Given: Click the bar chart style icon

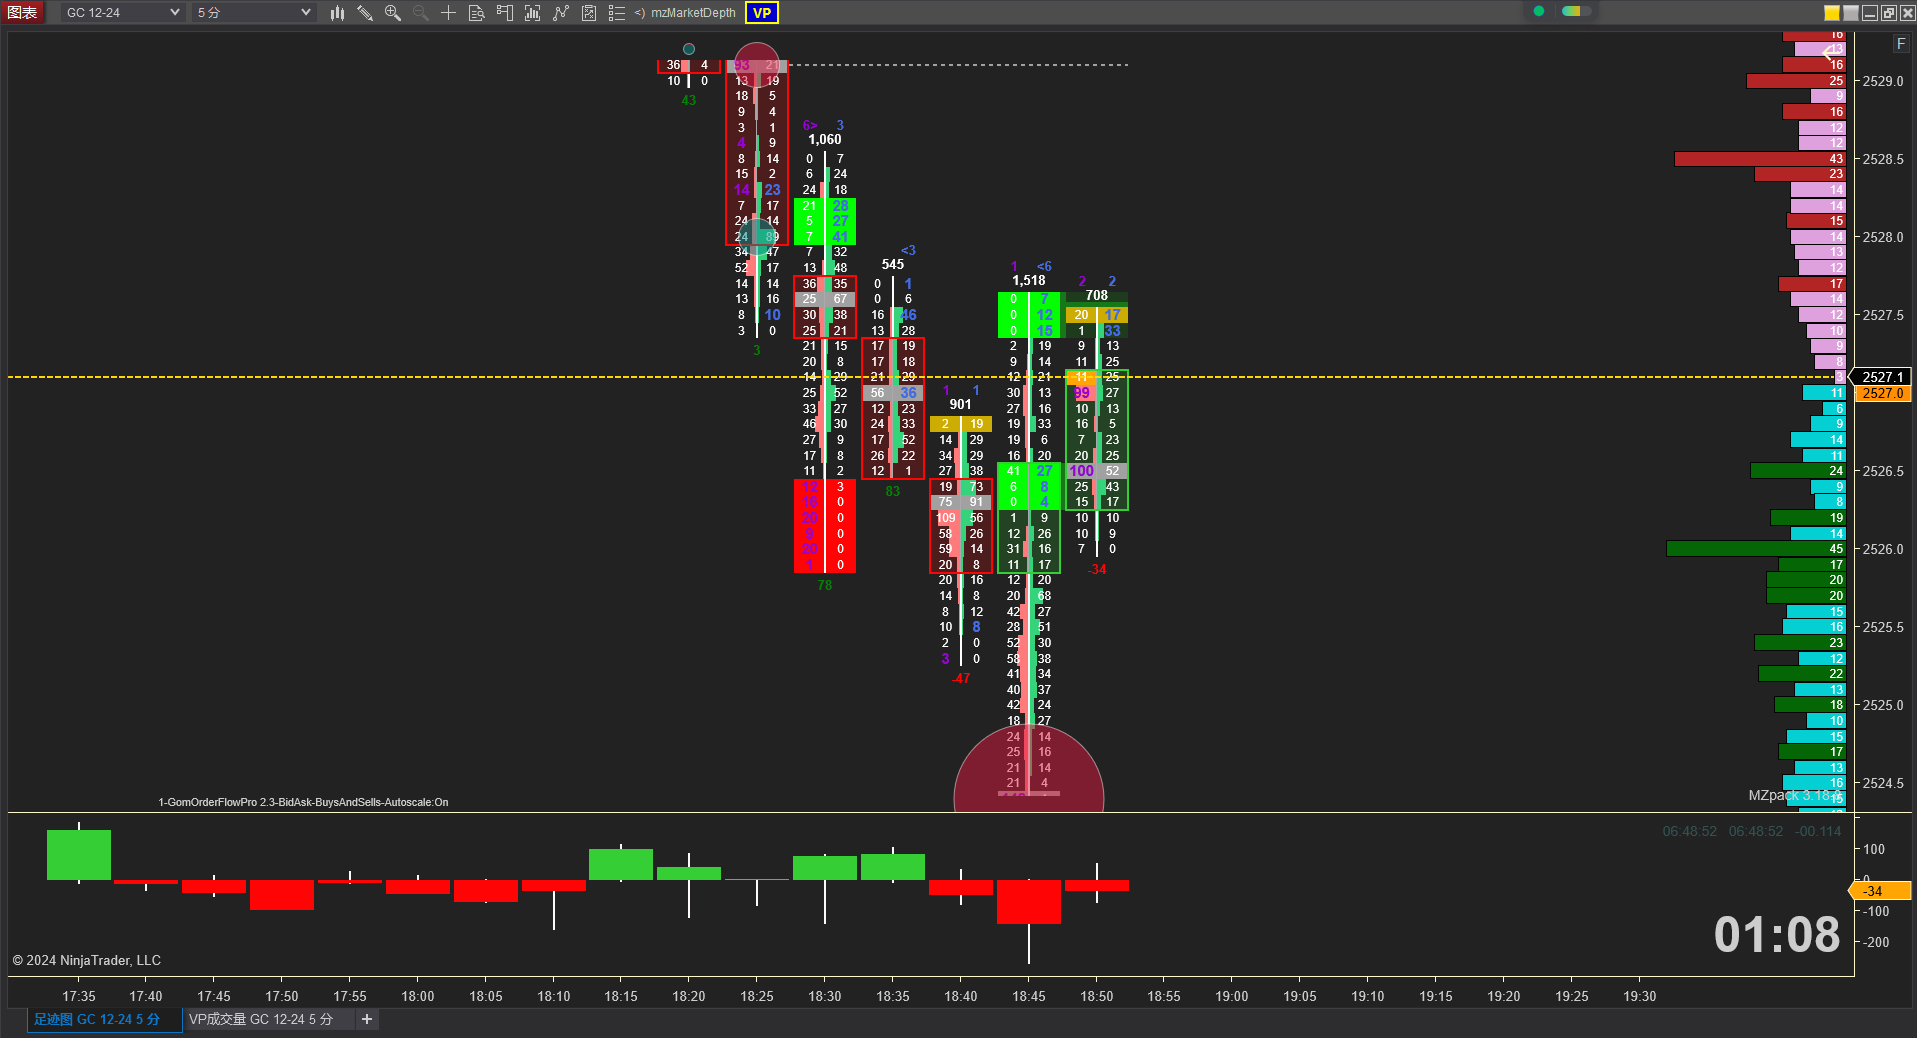Looking at the screenshot, I should coord(337,13).
